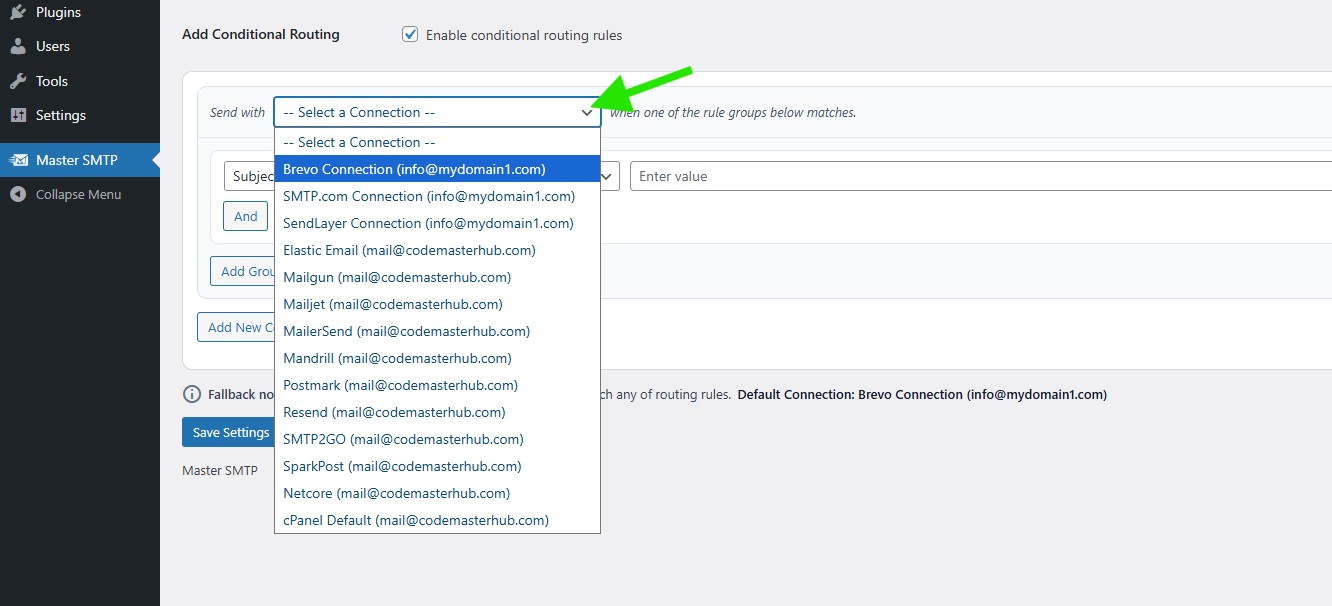Click the Fallback info circle icon

coord(192,394)
